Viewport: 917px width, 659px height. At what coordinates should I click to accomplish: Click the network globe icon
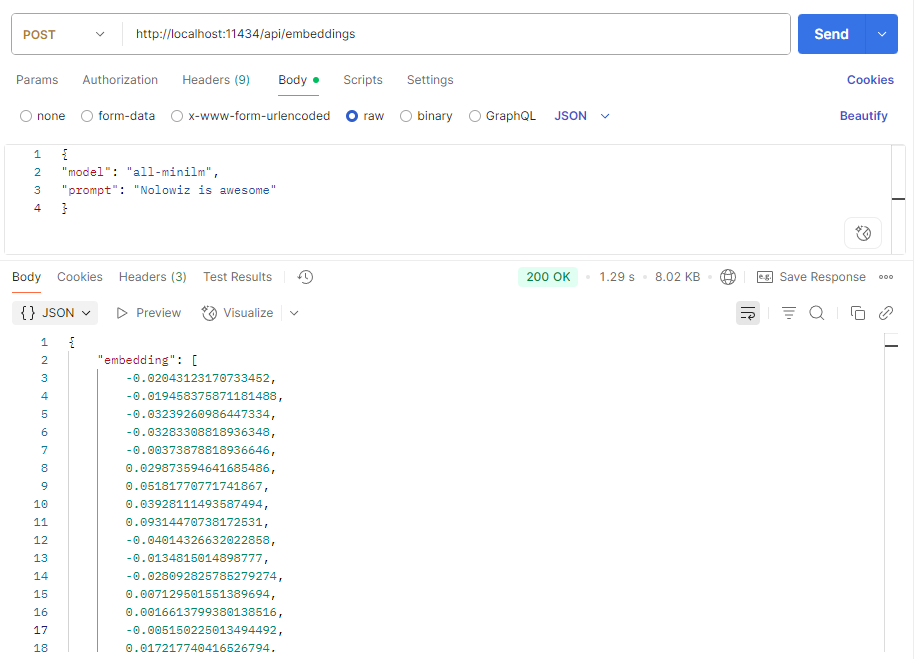[x=728, y=277]
